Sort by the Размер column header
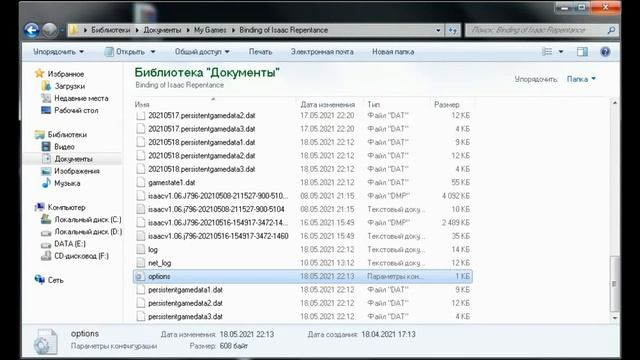640x360 pixels. point(452,104)
